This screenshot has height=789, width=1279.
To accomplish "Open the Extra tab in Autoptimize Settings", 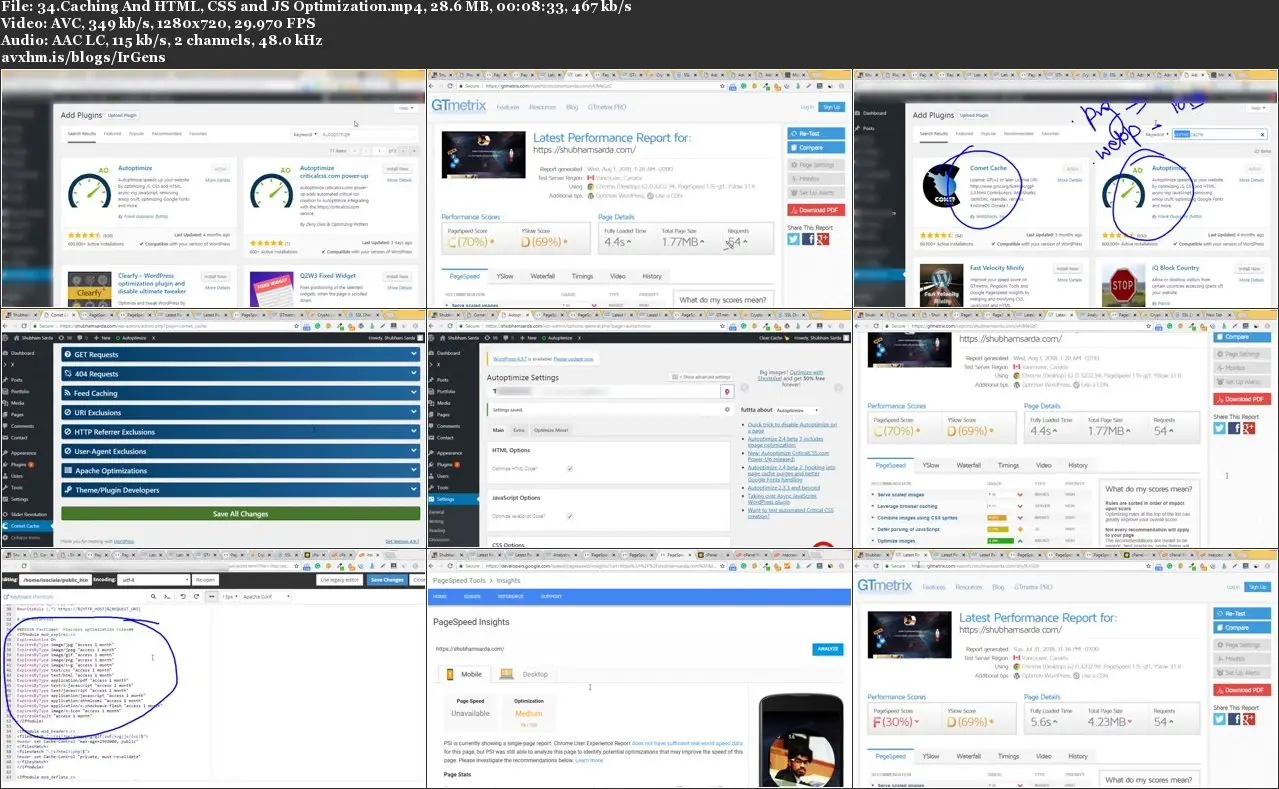I will (519, 430).
